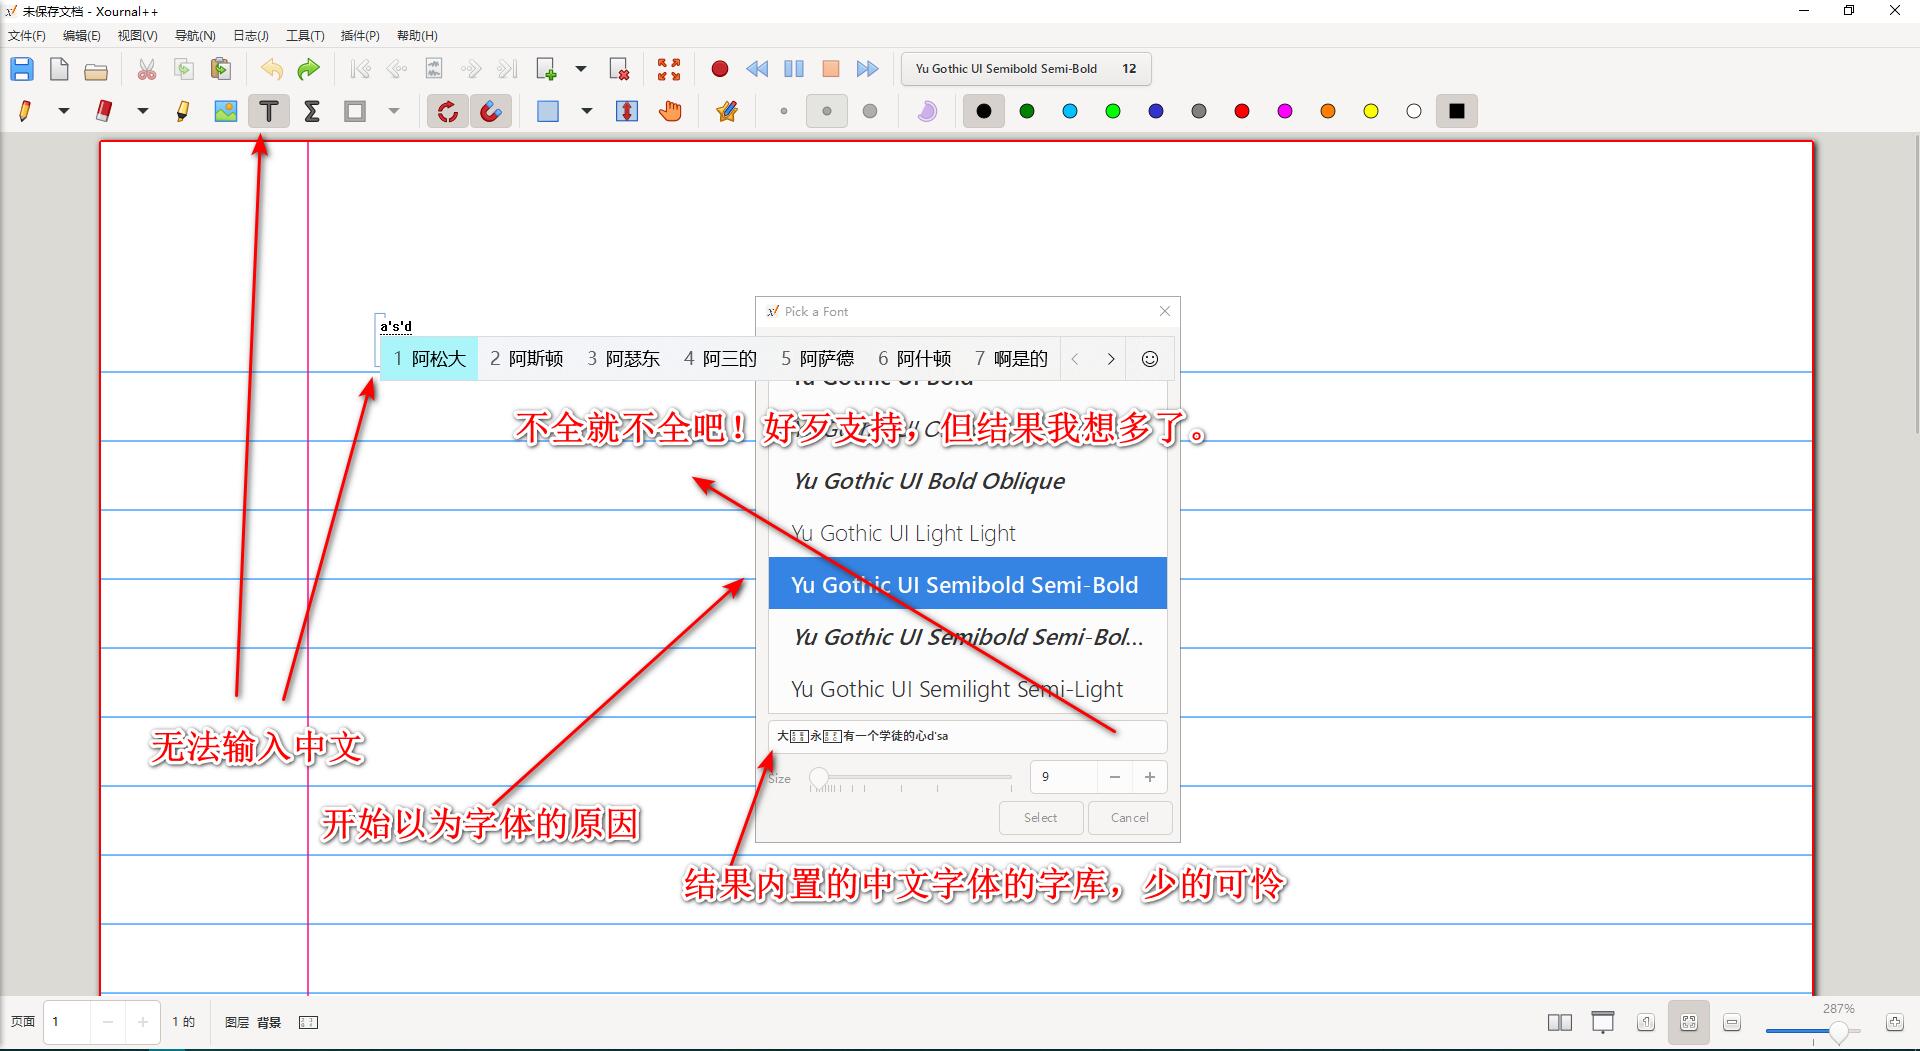Choose the Highlighter tool
The height and width of the screenshot is (1051, 1920).
pos(182,111)
